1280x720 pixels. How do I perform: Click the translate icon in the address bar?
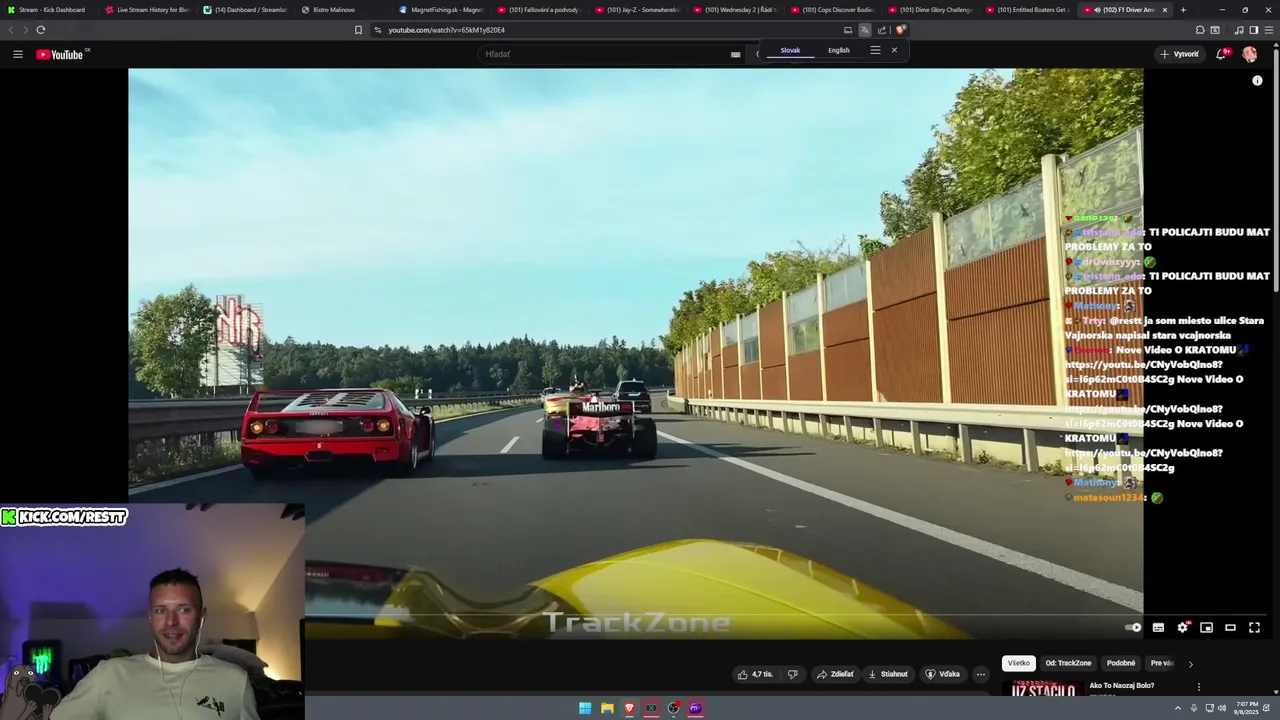click(x=865, y=30)
